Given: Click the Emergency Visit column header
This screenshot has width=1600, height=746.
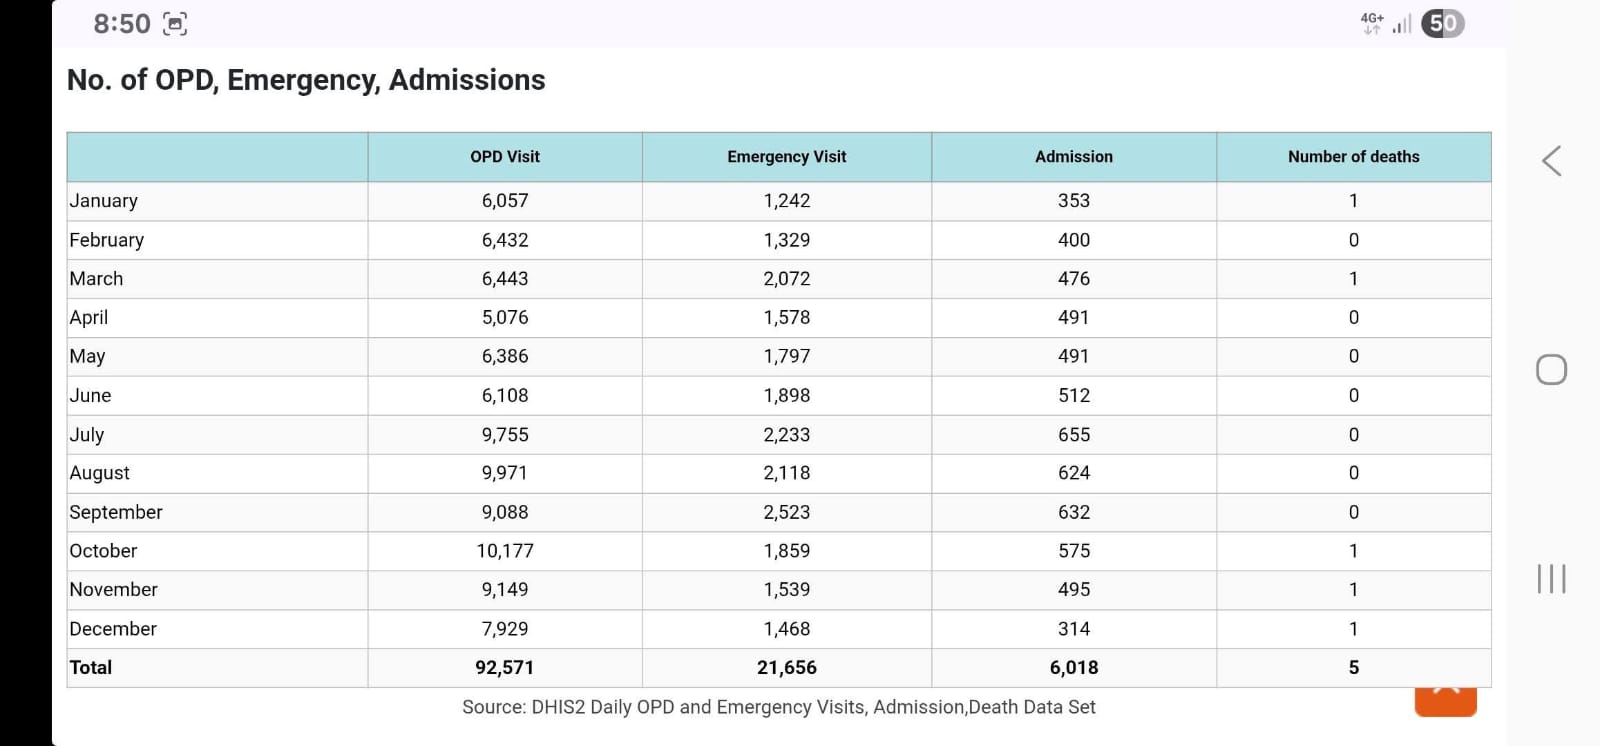Looking at the screenshot, I should [787, 157].
